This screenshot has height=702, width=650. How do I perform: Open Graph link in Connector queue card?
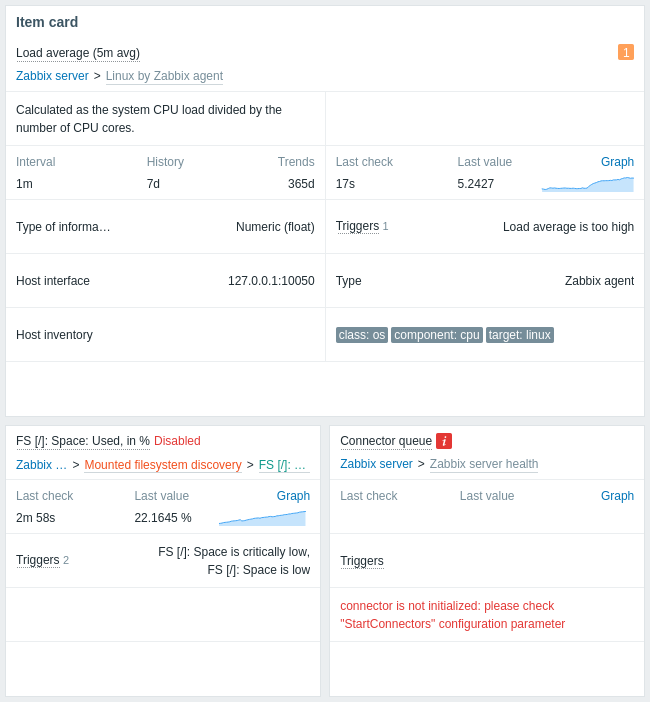pos(617,496)
